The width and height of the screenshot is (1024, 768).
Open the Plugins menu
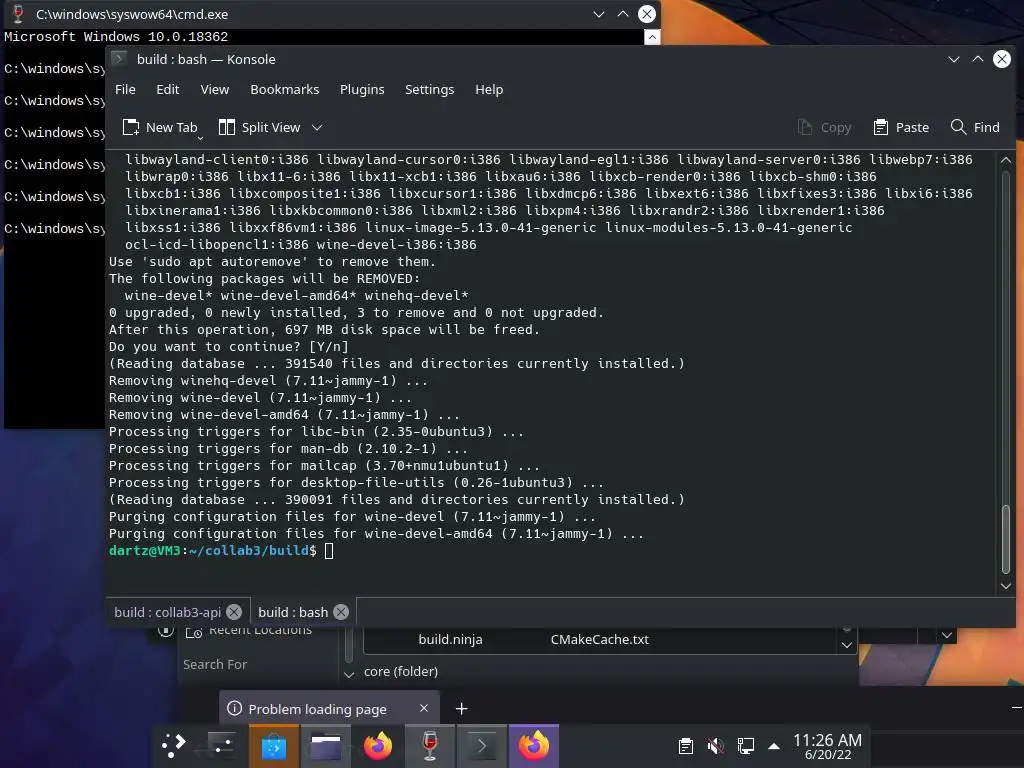coord(362,89)
